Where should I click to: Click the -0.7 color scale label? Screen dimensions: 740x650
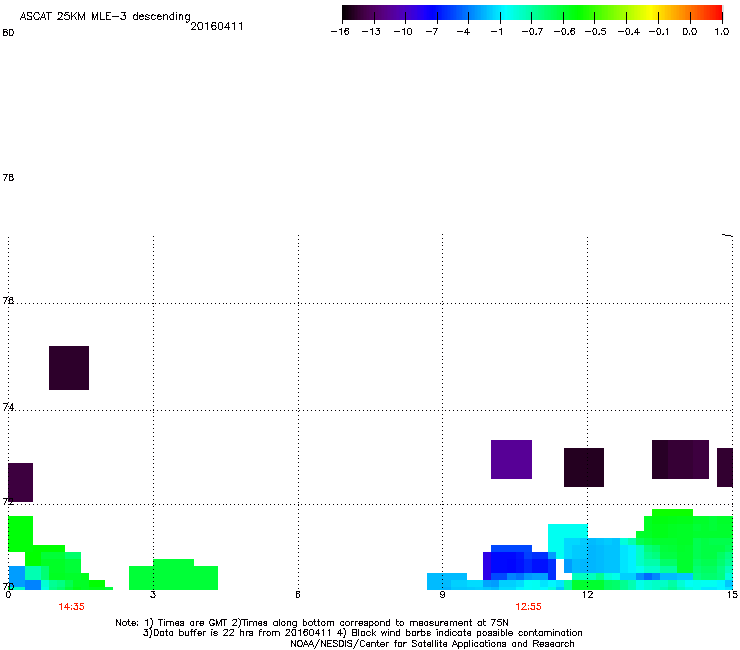(532, 32)
